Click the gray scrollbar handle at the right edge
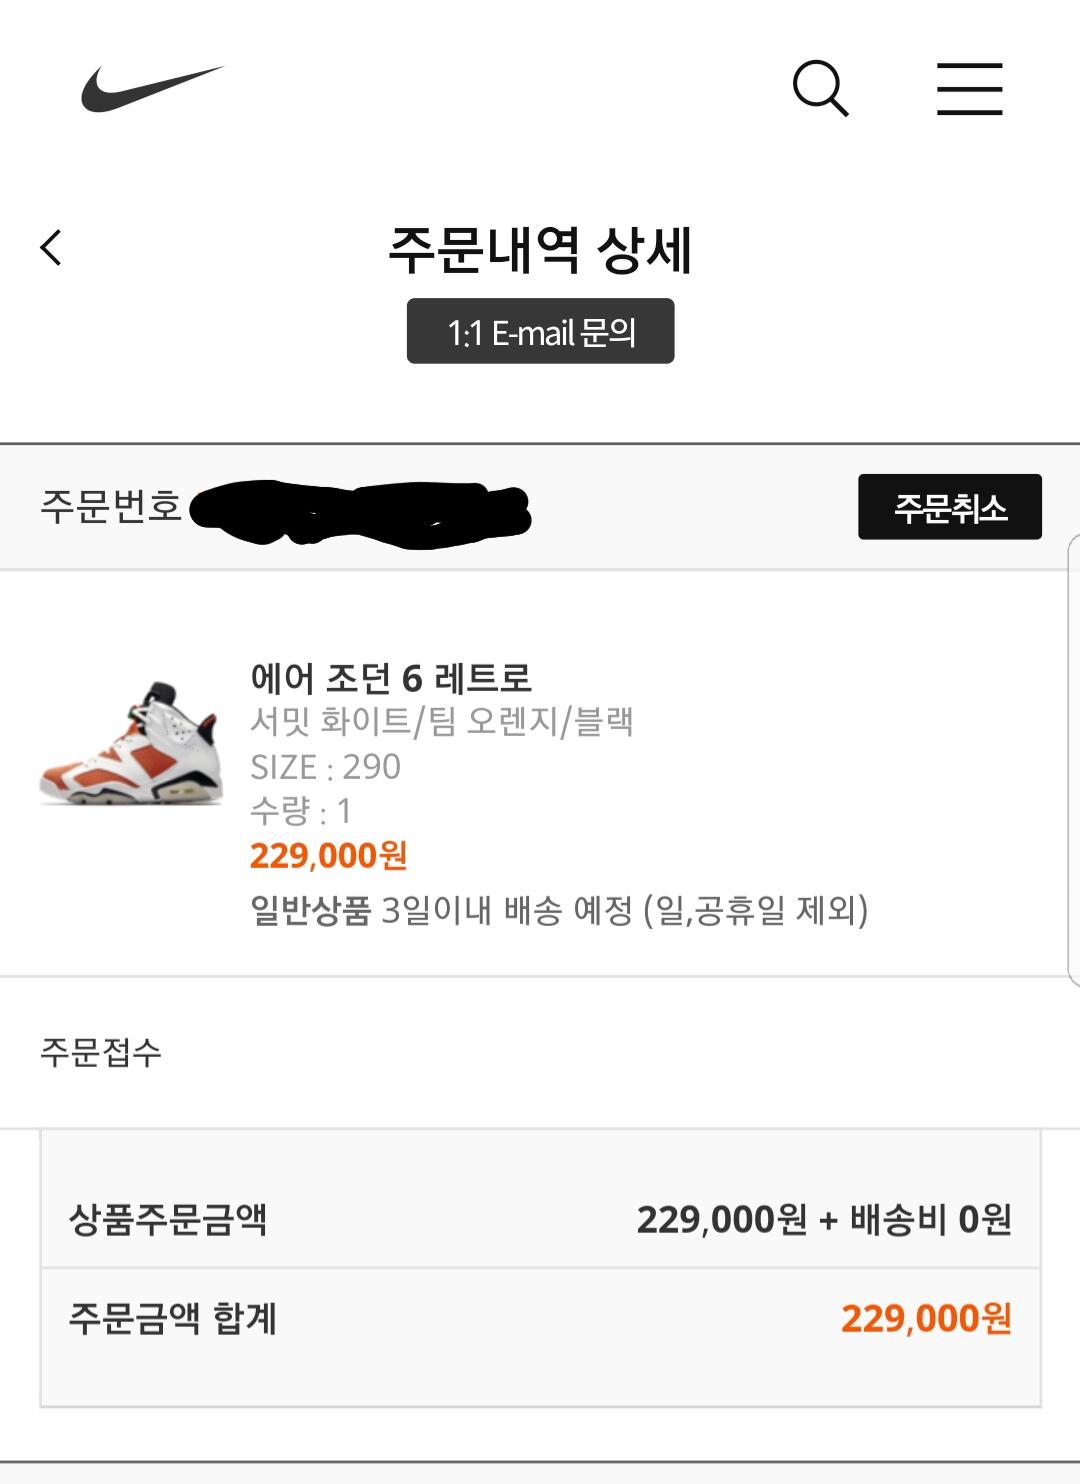This screenshot has height=1484, width=1080. click(x=1074, y=760)
